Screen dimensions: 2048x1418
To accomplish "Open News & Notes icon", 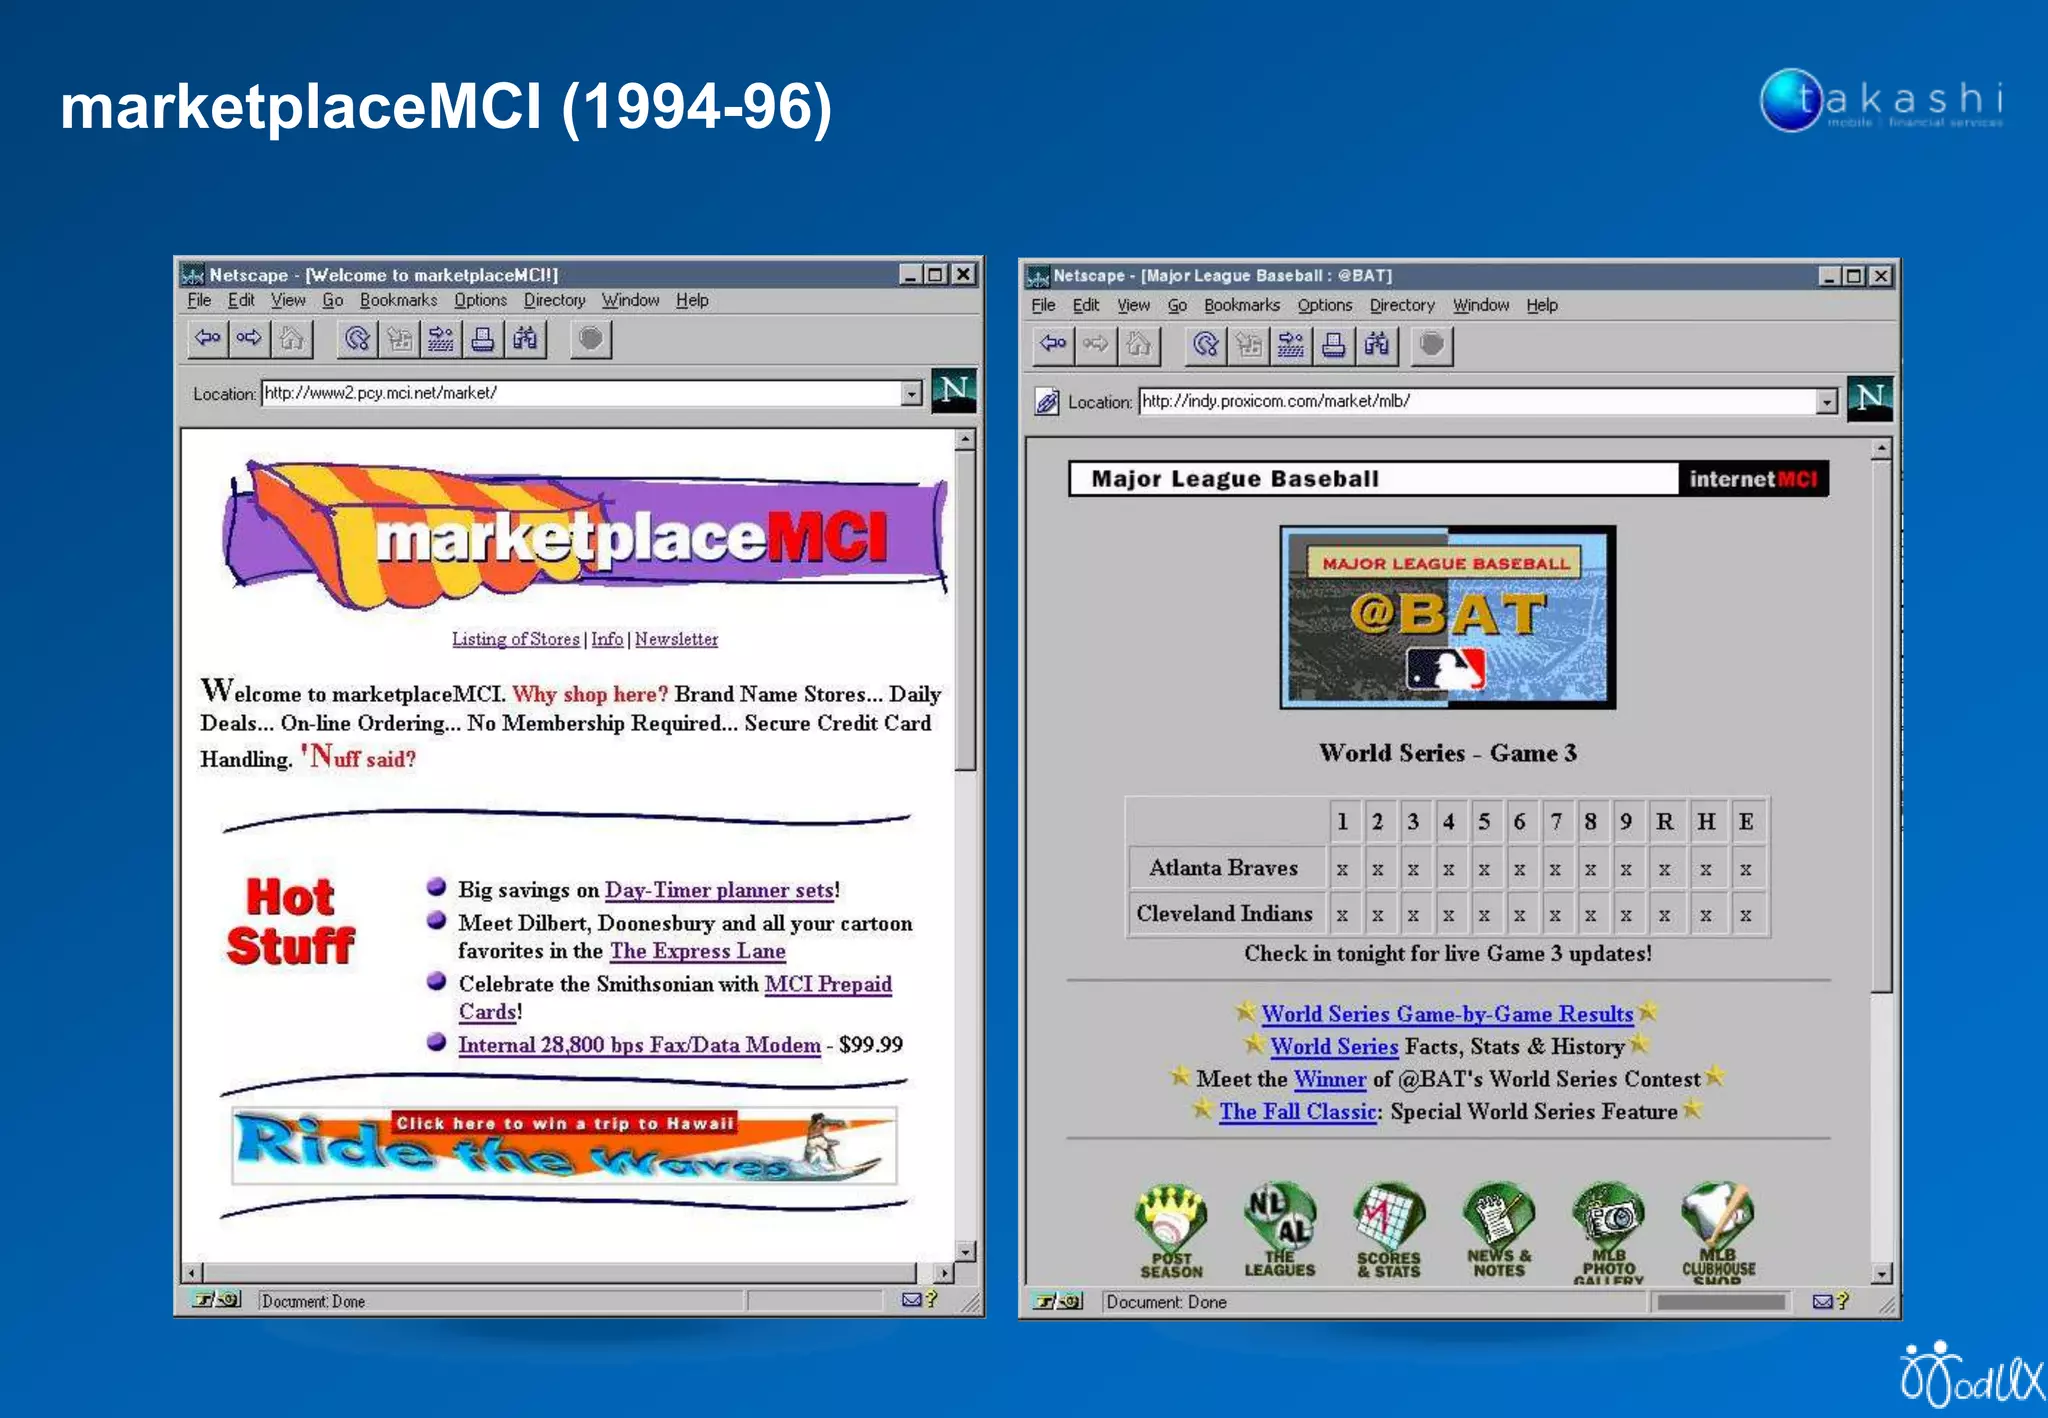I will 1498,1231.
